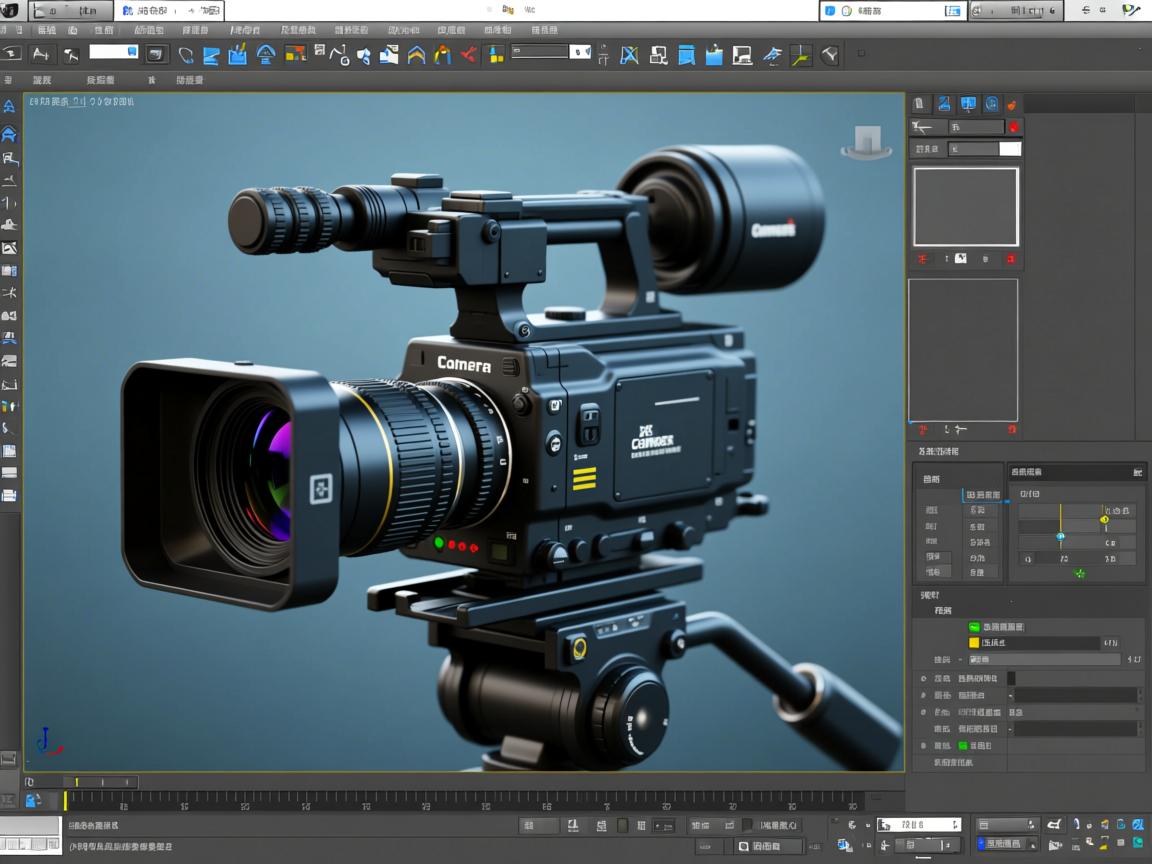
Task: Toggle the dark square checkbox in properties panel
Action: 1010,678
